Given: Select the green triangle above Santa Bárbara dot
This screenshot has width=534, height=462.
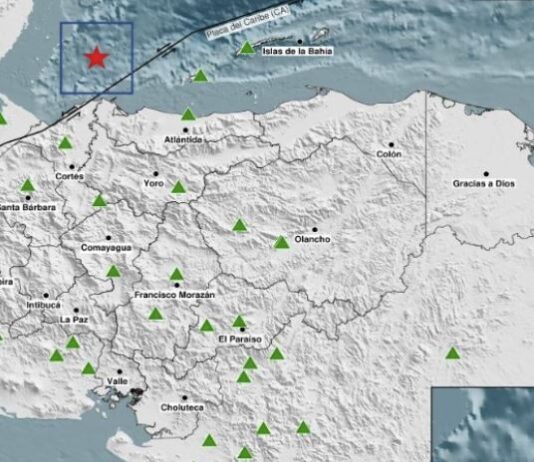Looking at the screenshot, I should (x=28, y=186).
